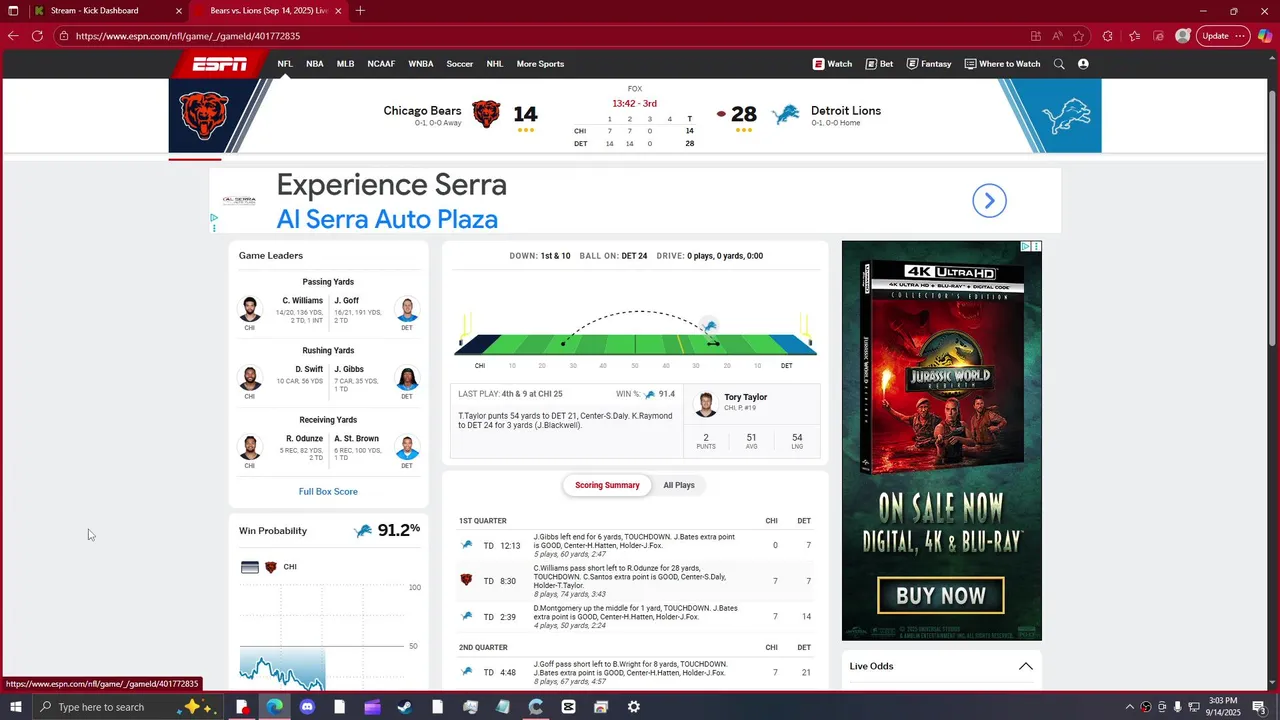Click the Lions icon beside Win Probability 91.2%
The height and width of the screenshot is (720, 1280).
363,531
